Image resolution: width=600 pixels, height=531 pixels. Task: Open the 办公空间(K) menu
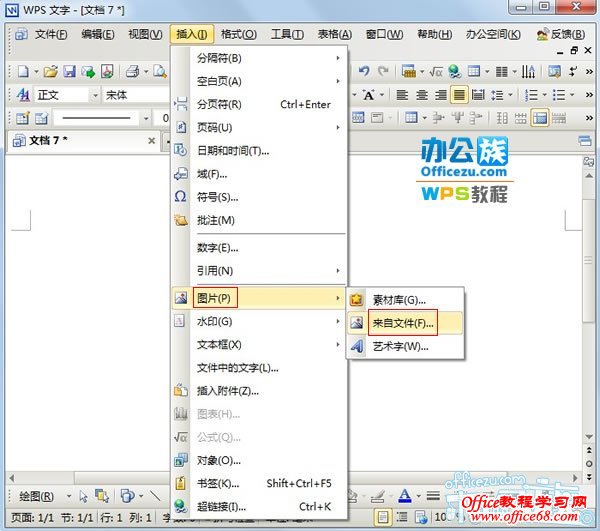(x=493, y=34)
